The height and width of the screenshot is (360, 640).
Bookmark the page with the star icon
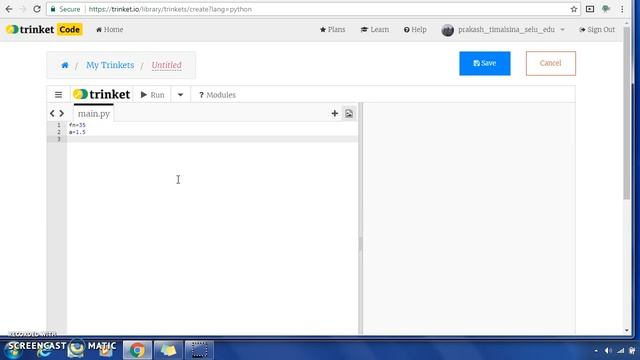(573, 9)
